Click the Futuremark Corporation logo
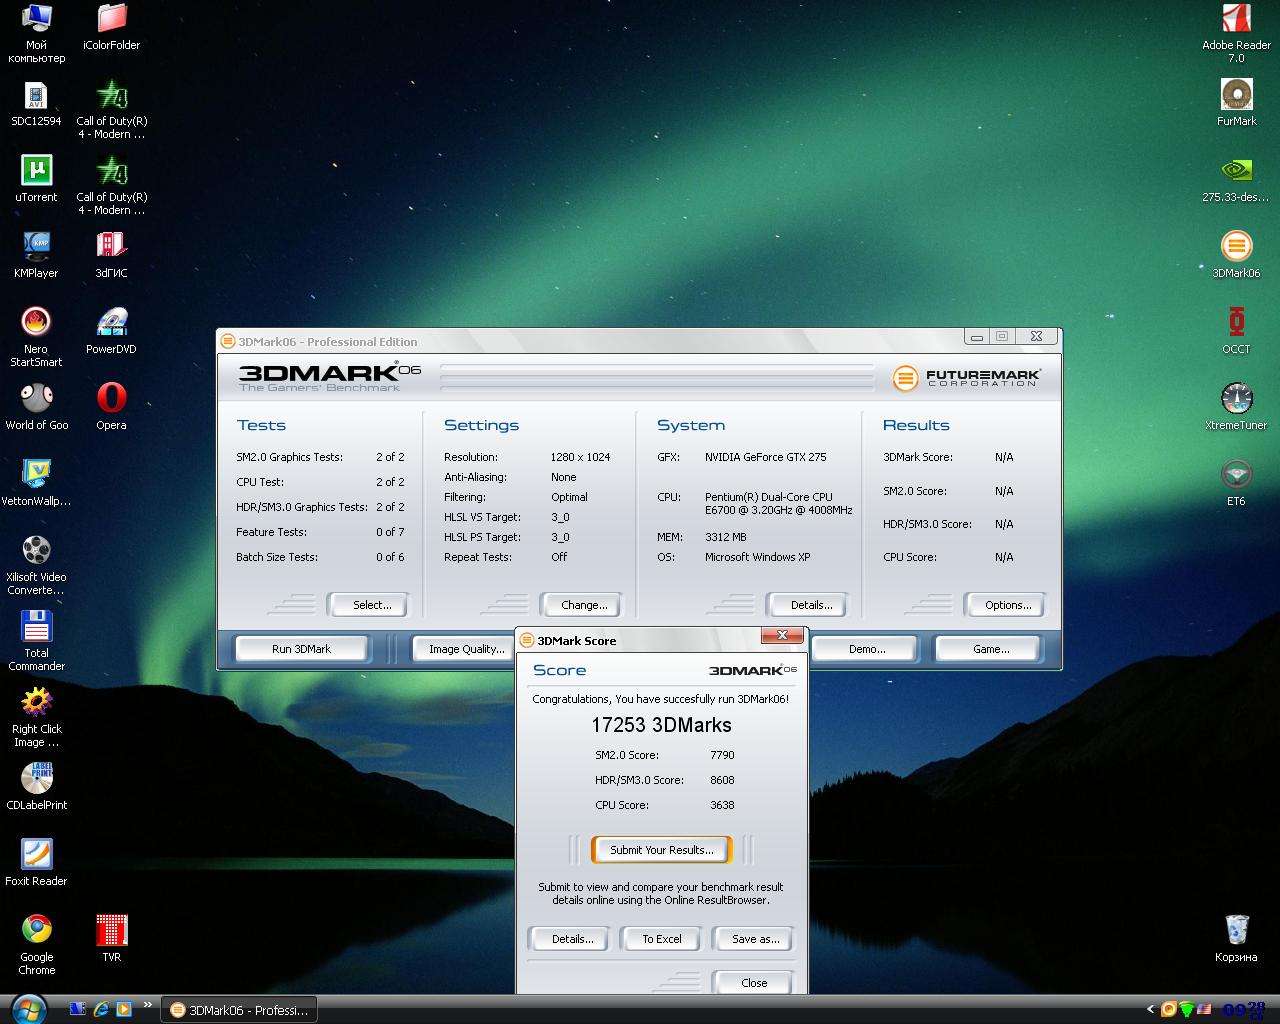This screenshot has height=1024, width=1280. (x=966, y=378)
